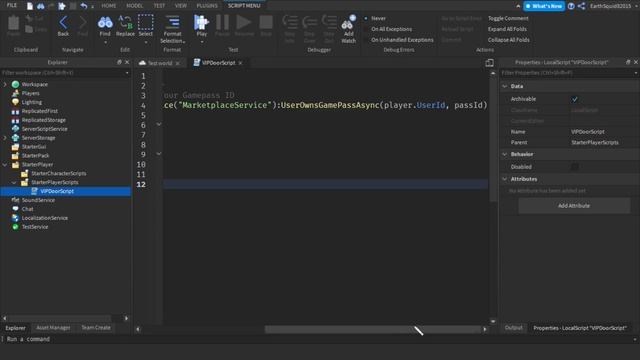Select the Lighting service

click(31, 102)
